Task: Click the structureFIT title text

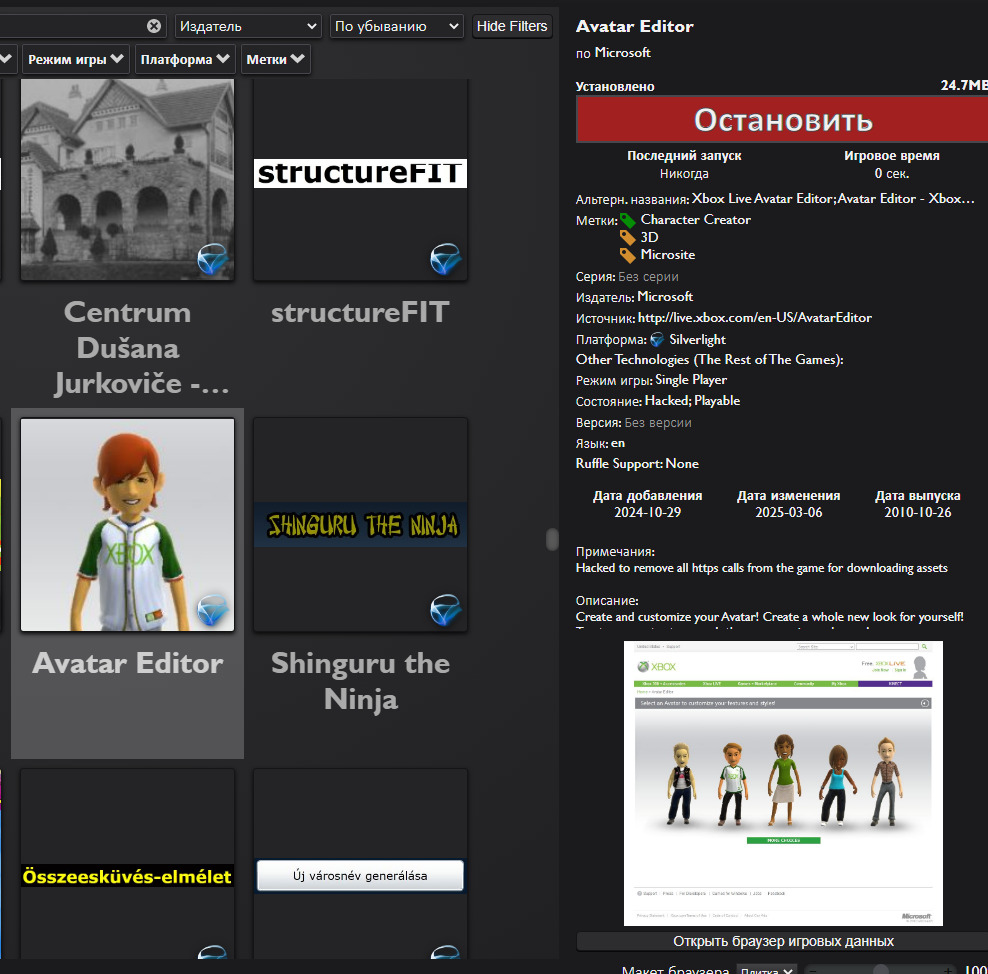Action: [x=360, y=312]
